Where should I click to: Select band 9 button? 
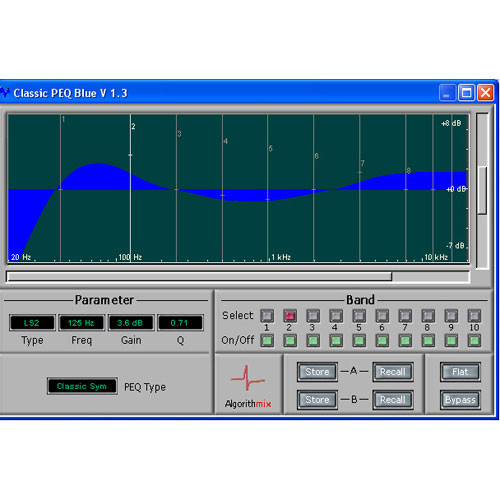click(451, 315)
